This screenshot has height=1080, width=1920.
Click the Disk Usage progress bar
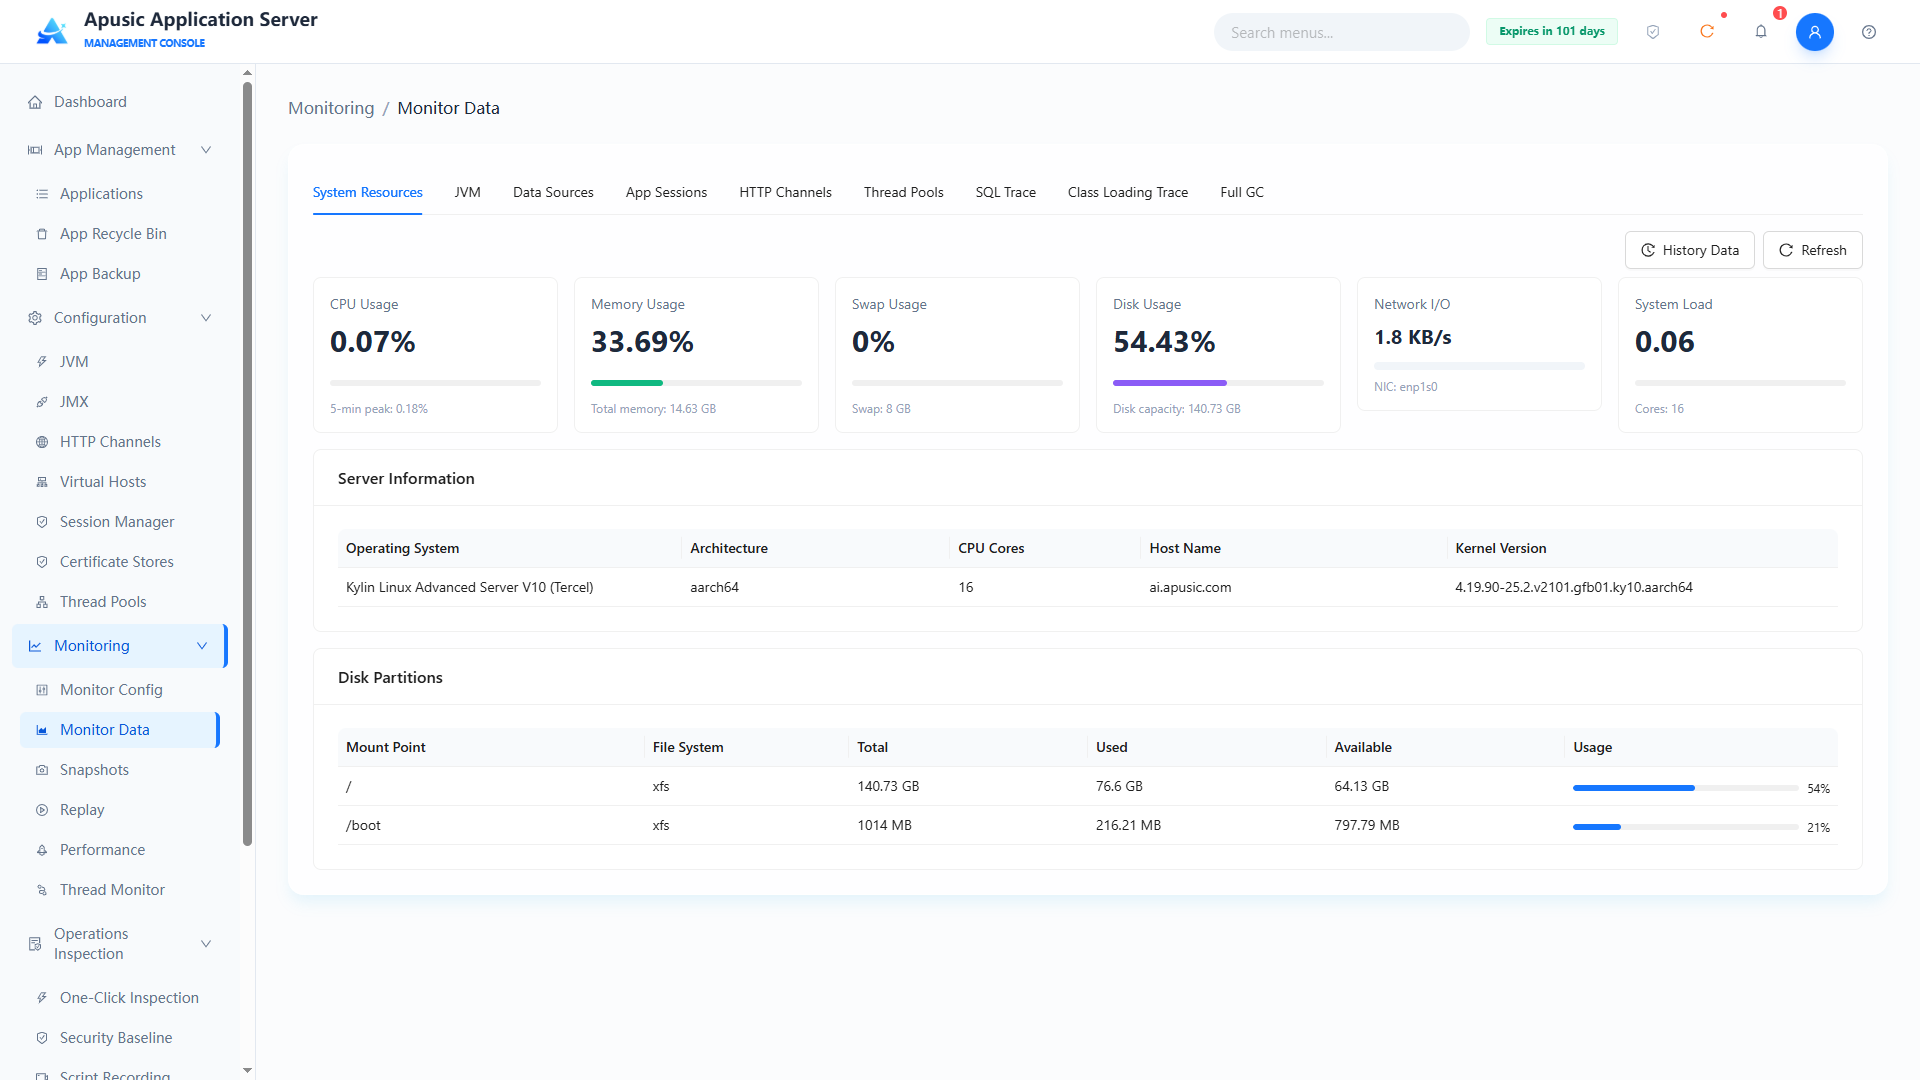1218,383
